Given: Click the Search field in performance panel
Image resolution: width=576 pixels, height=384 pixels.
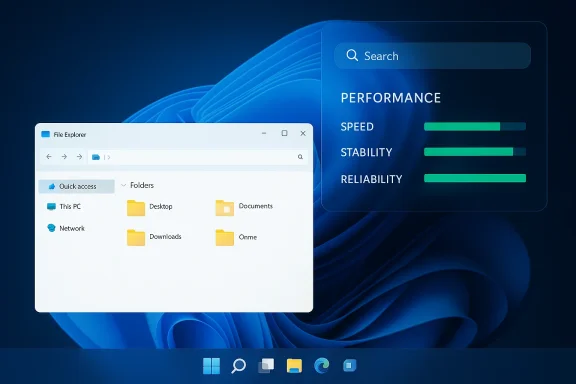Looking at the screenshot, I should (x=432, y=56).
